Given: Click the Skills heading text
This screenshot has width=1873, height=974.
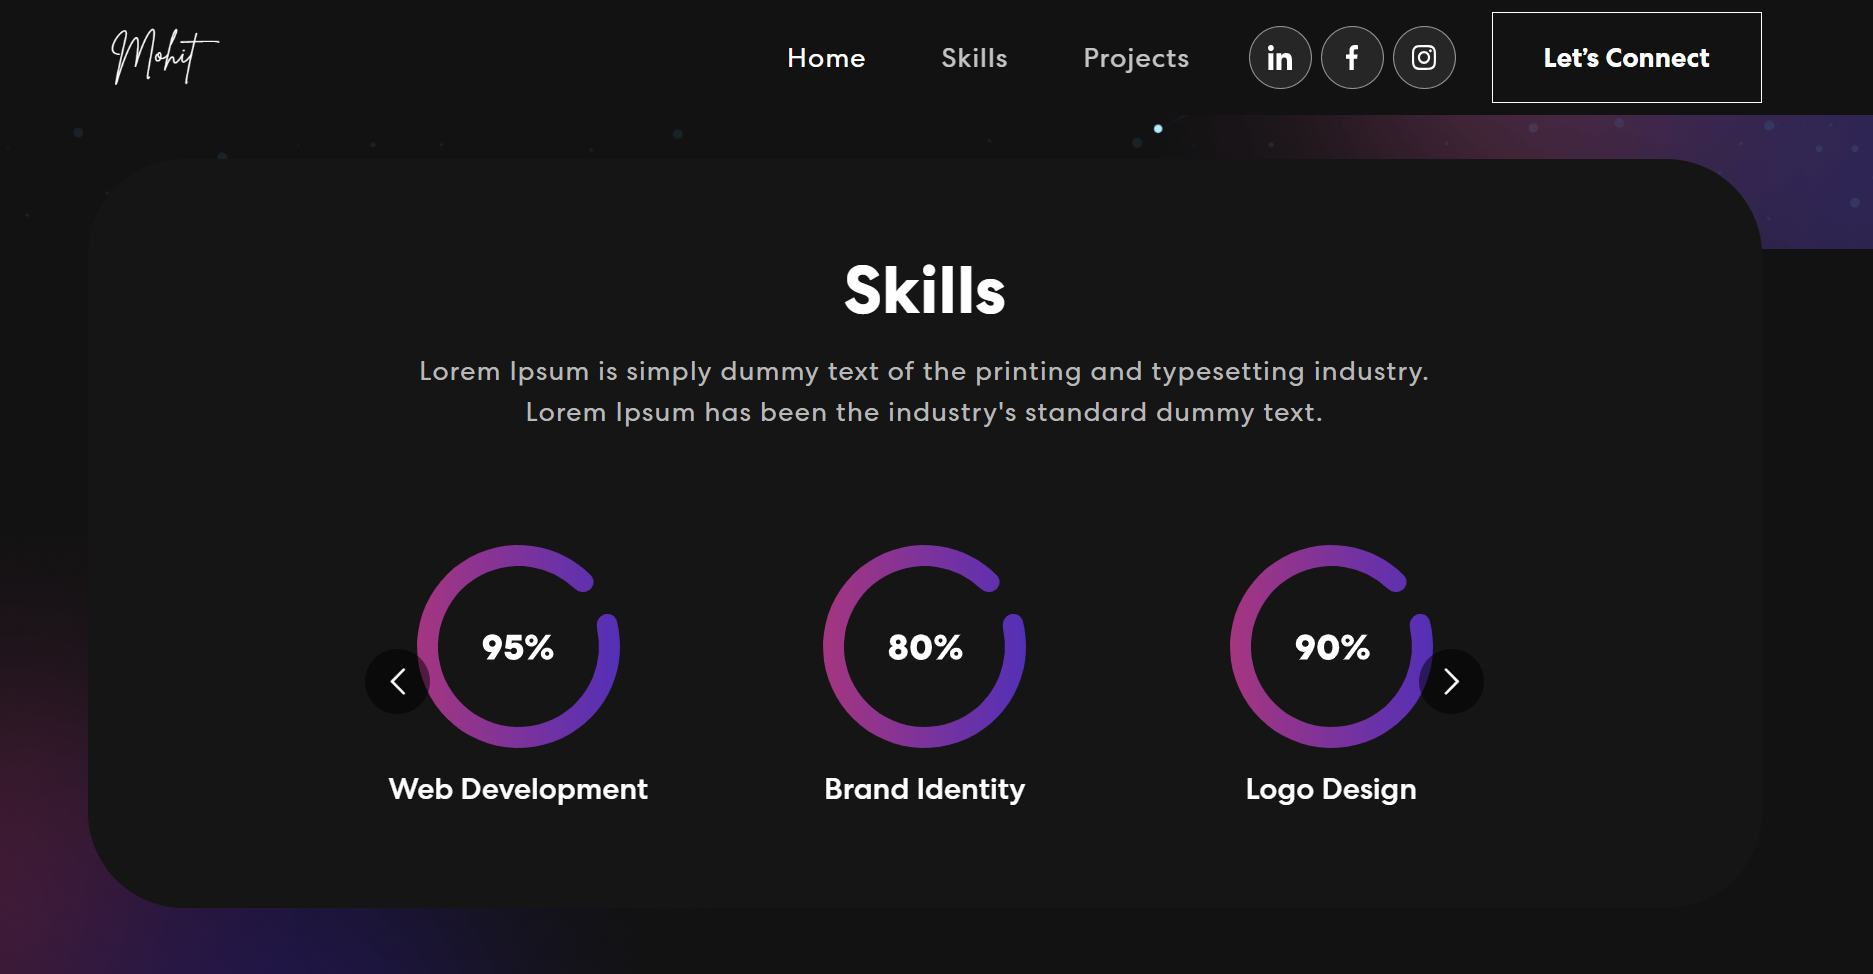Looking at the screenshot, I should coord(925,291).
